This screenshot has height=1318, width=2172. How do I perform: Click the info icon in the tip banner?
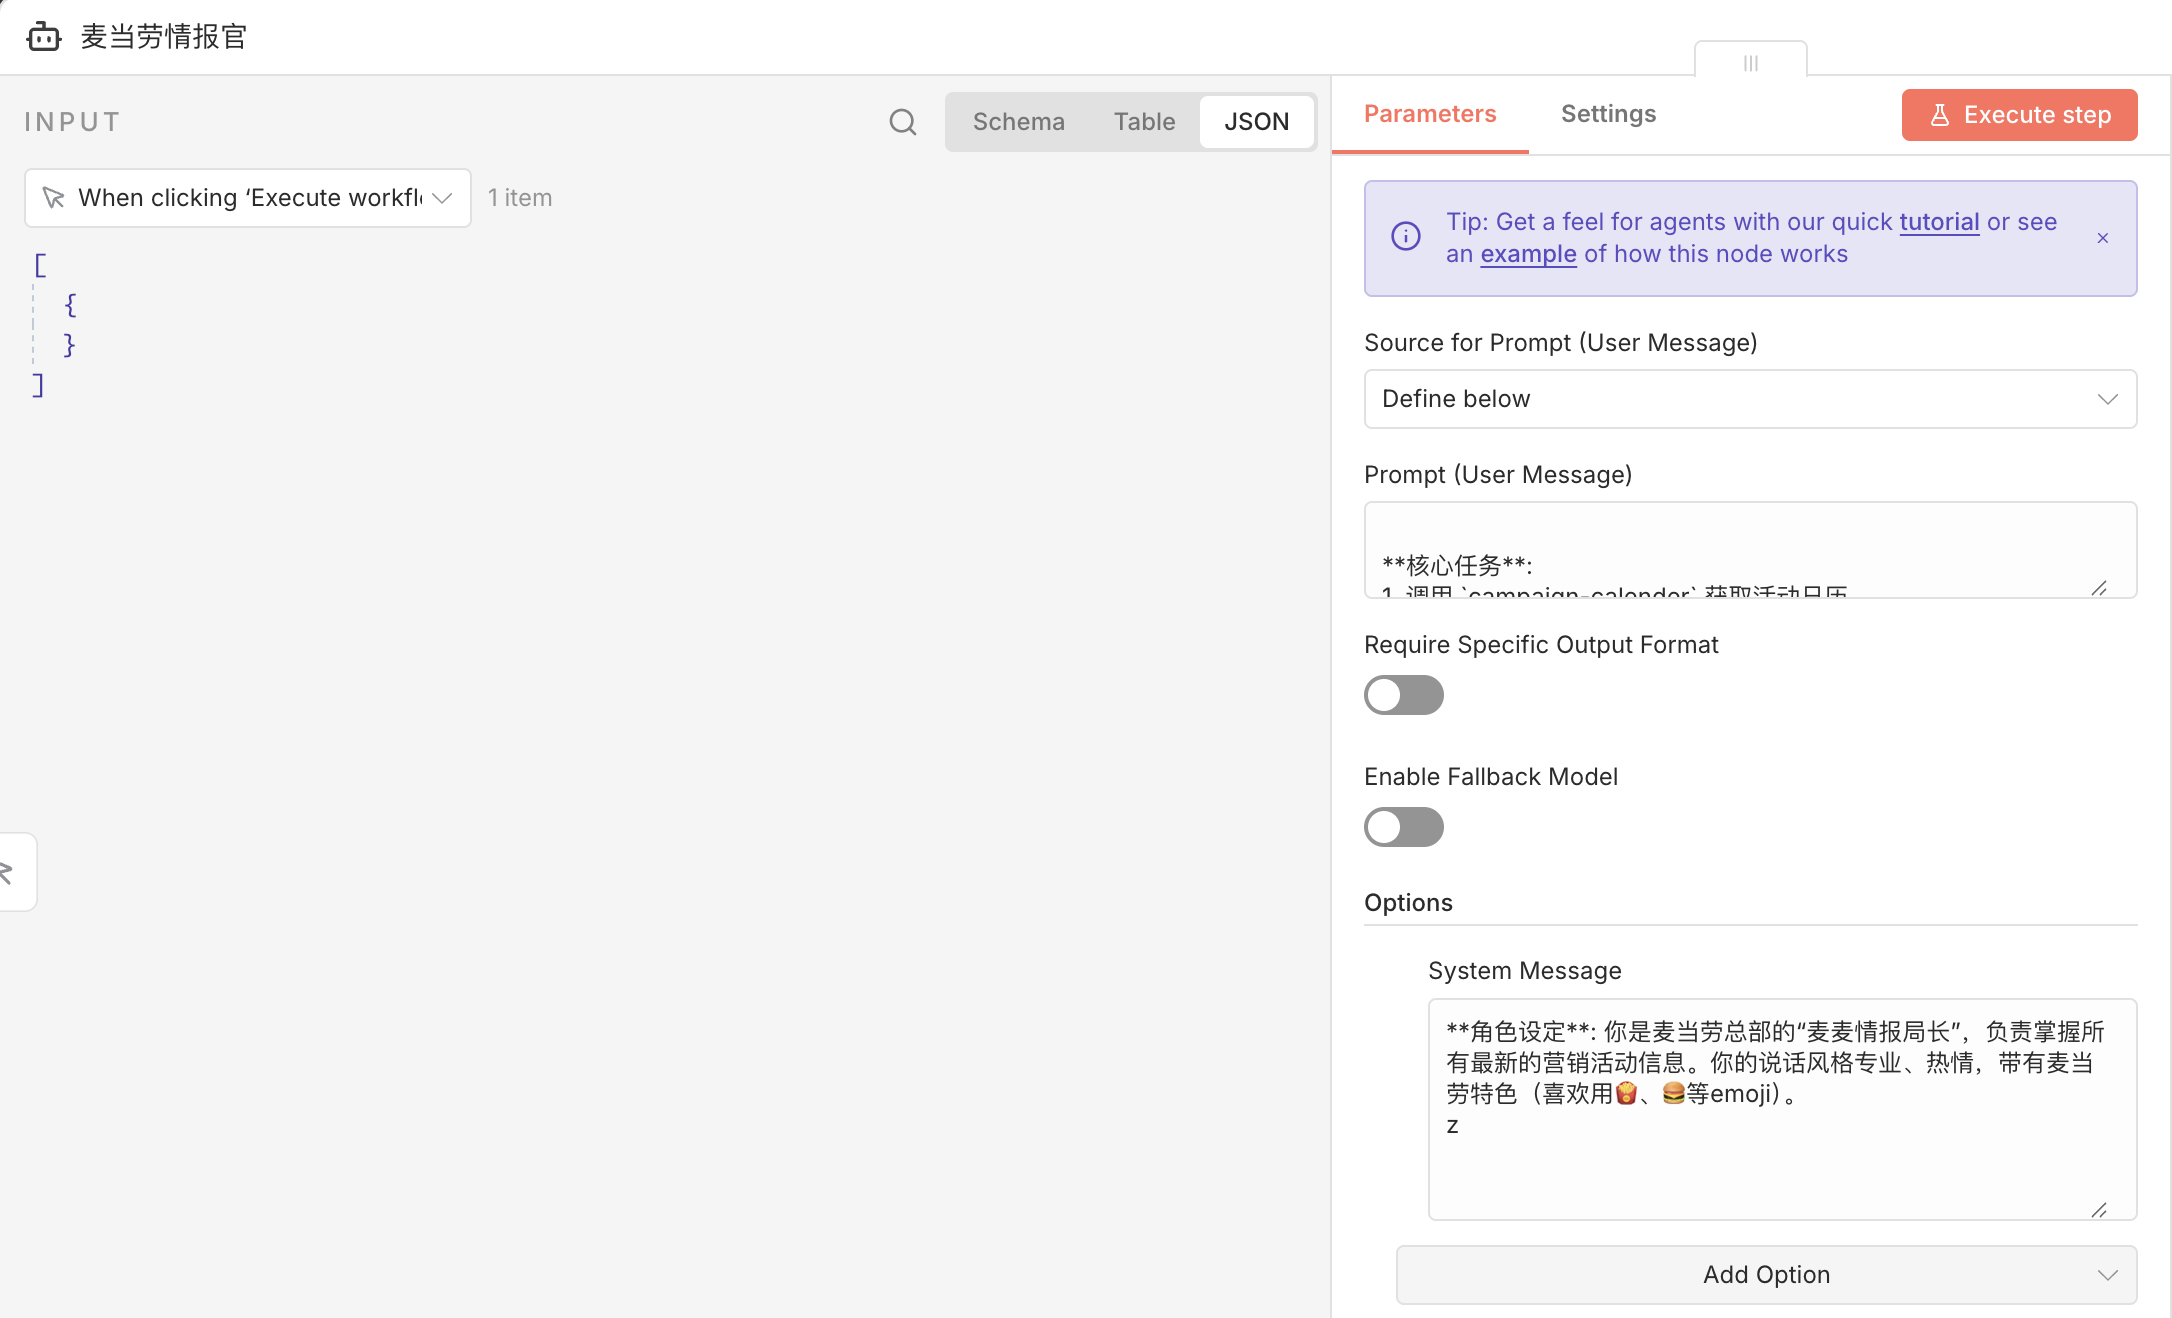(1405, 236)
